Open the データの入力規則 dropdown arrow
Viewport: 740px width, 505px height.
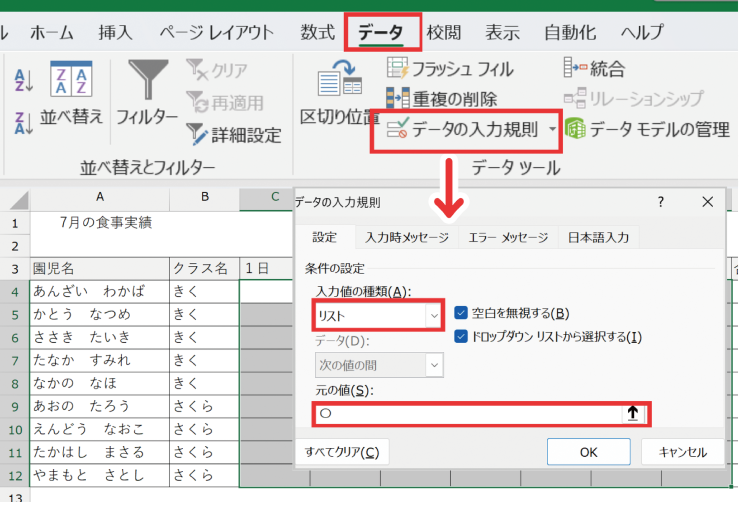coord(551,130)
